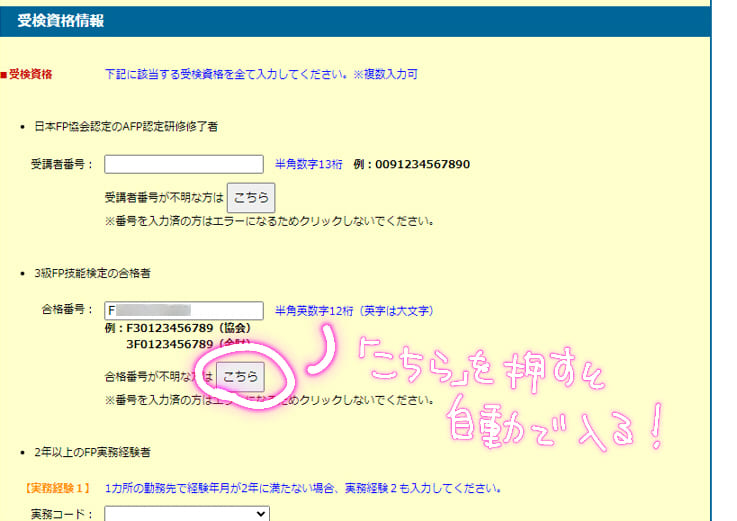
Task: Click the 3級FP技能検定の合格者 bullet
Action: 98,273
